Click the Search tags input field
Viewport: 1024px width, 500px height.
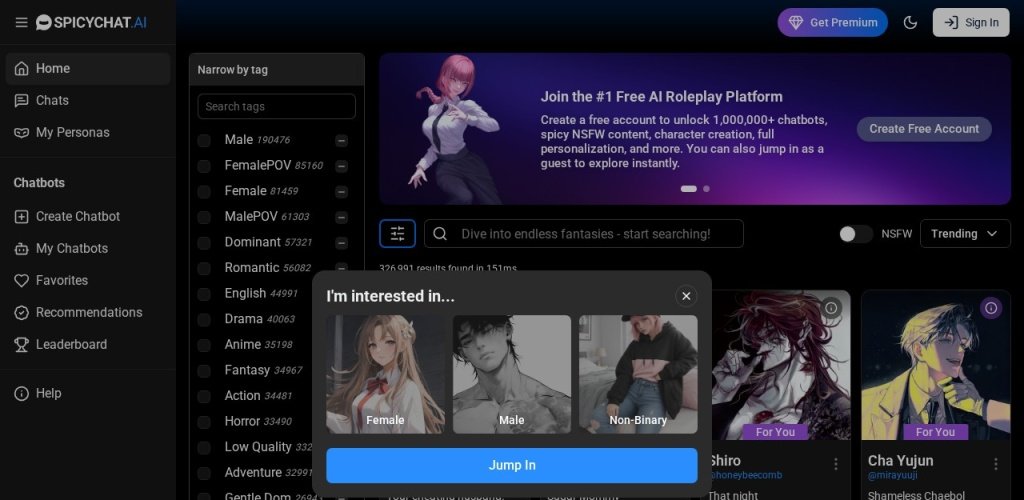click(x=276, y=107)
